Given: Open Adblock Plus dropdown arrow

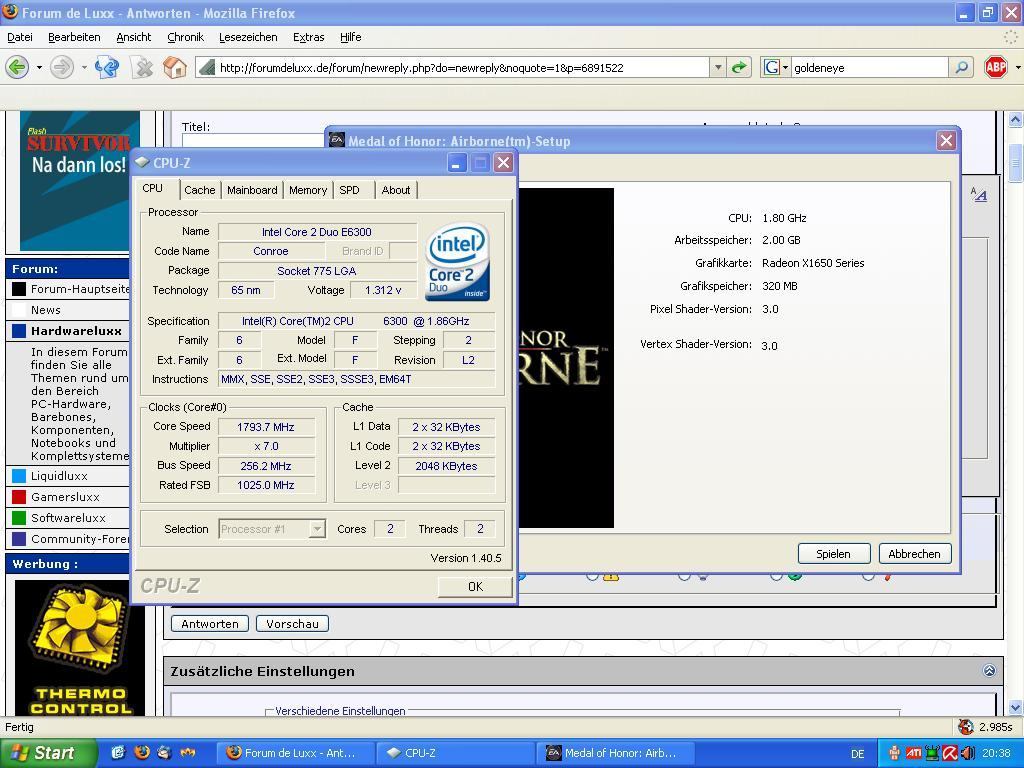Looking at the screenshot, I should click(x=1017, y=67).
